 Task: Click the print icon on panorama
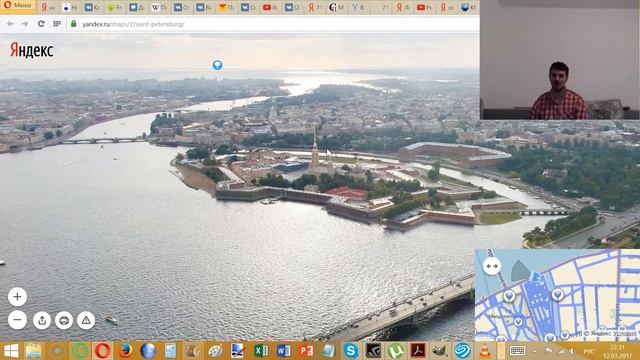point(64,320)
